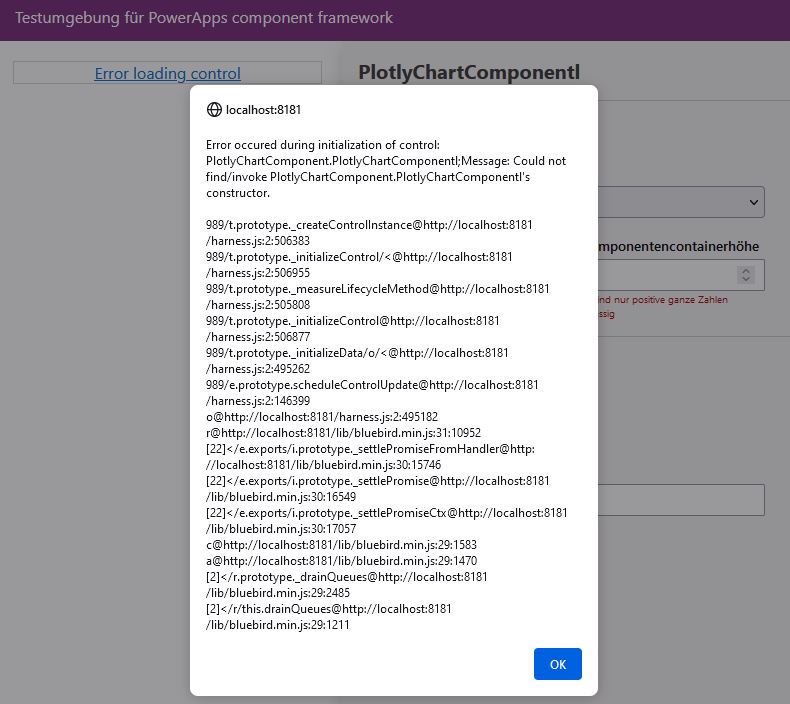Click the r.prototype._drainQueues stack trace line

point(347,585)
